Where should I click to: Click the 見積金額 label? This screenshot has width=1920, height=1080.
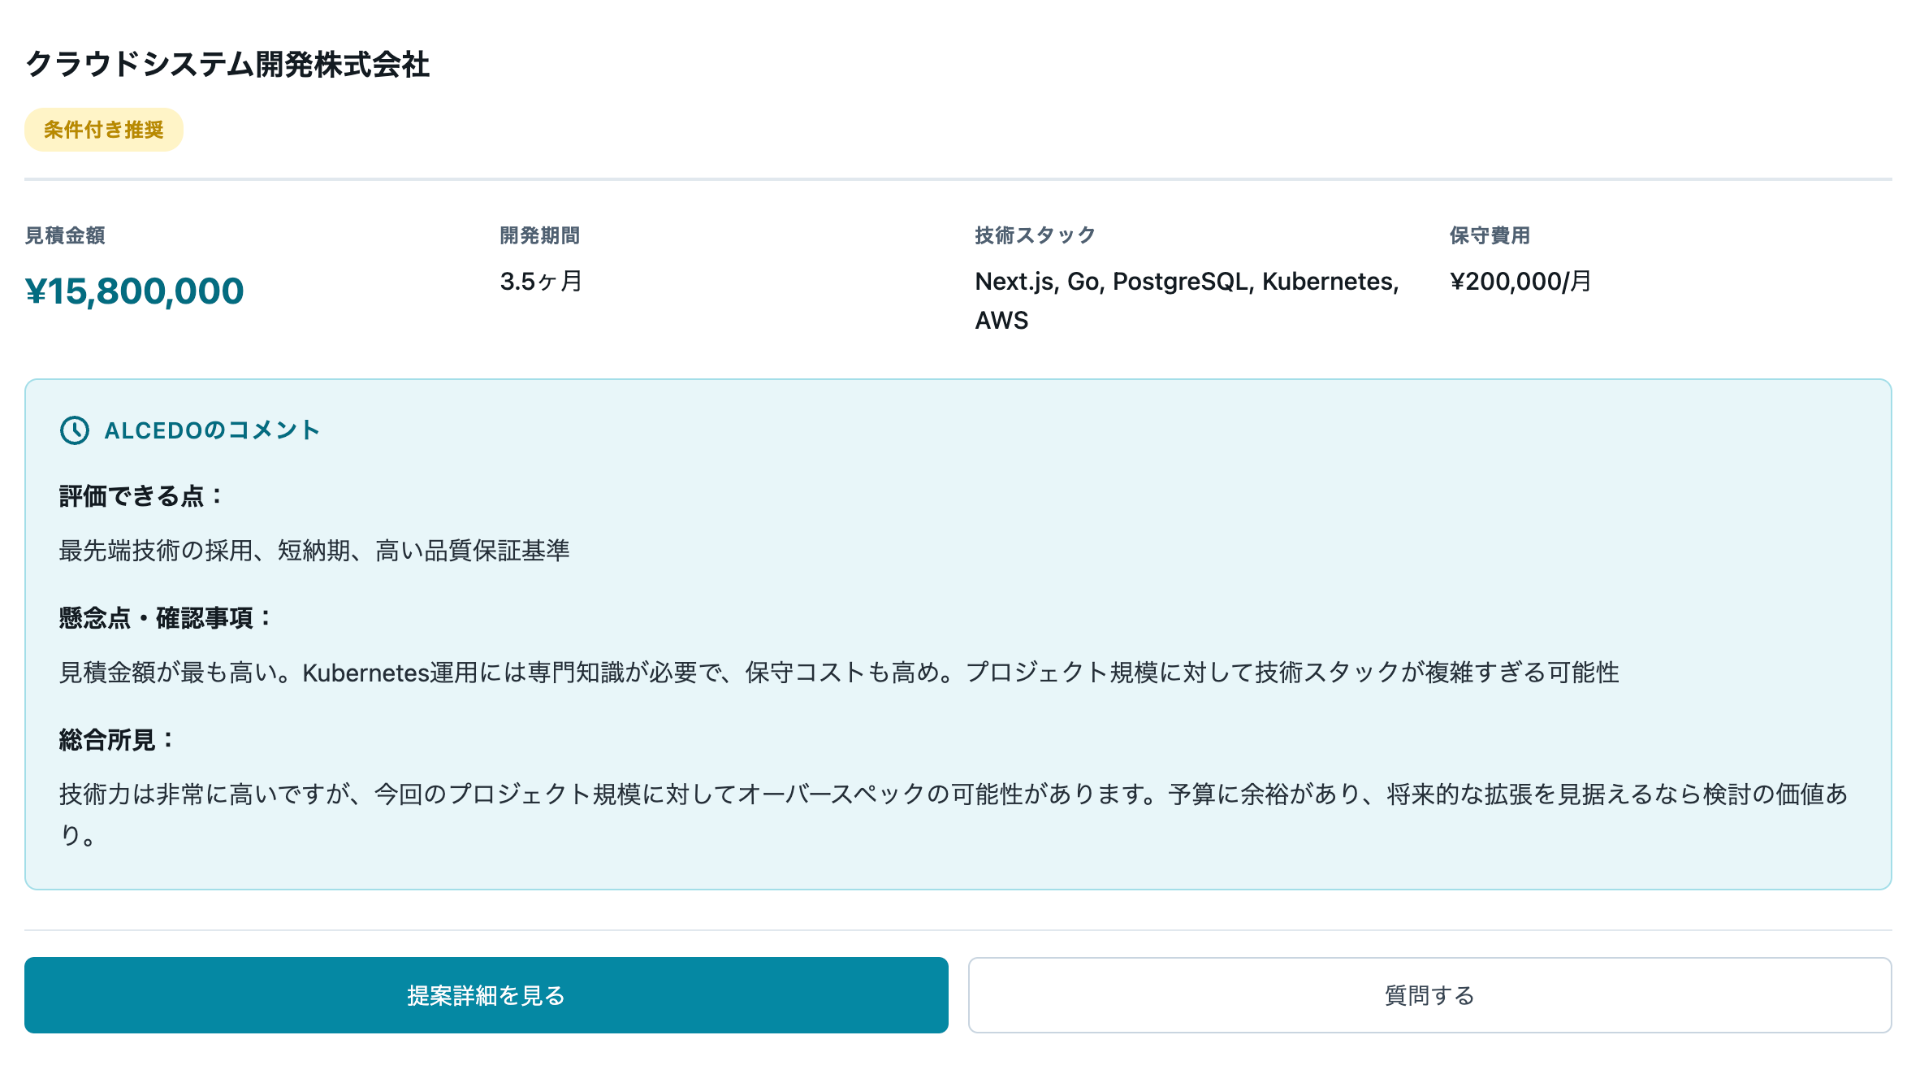pyautogui.click(x=66, y=236)
